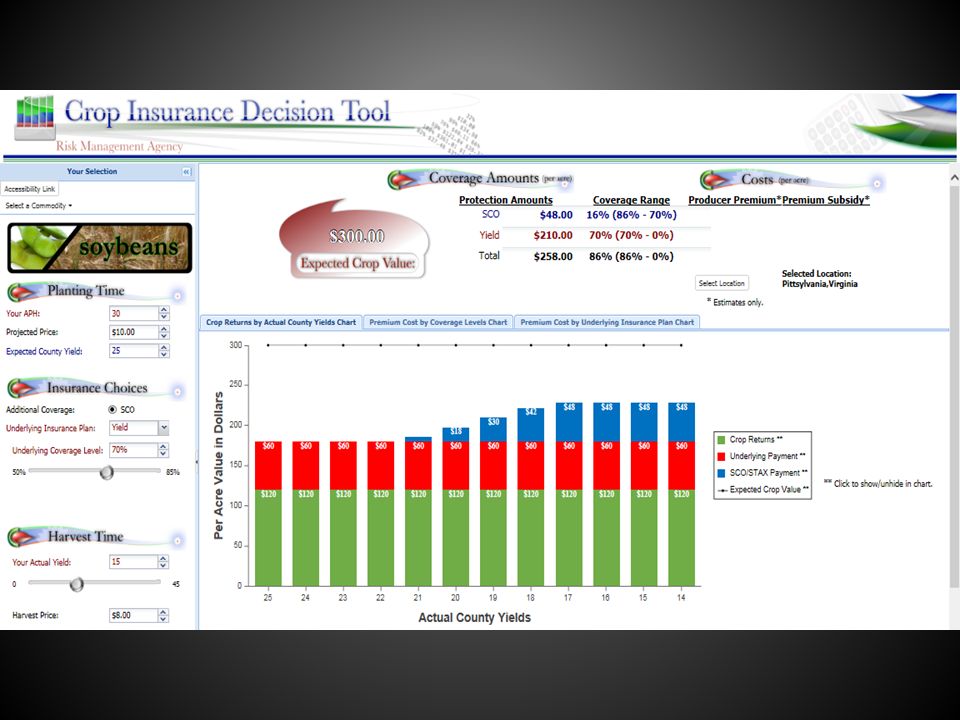Screen dimensions: 960x720
Task: Open Premium Cost by Underlying Insurance Plan tab
Action: click(x=607, y=322)
